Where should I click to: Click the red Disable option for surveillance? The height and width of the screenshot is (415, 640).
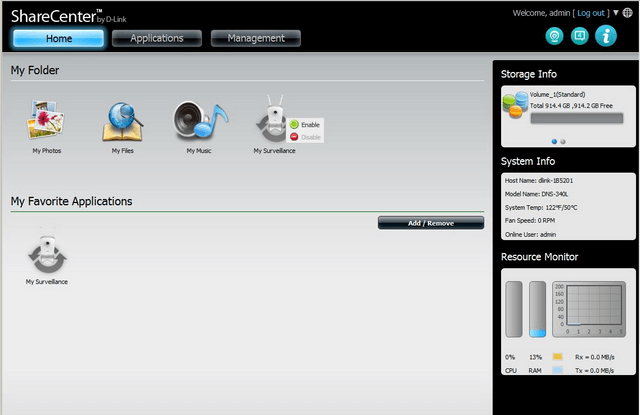(305, 137)
